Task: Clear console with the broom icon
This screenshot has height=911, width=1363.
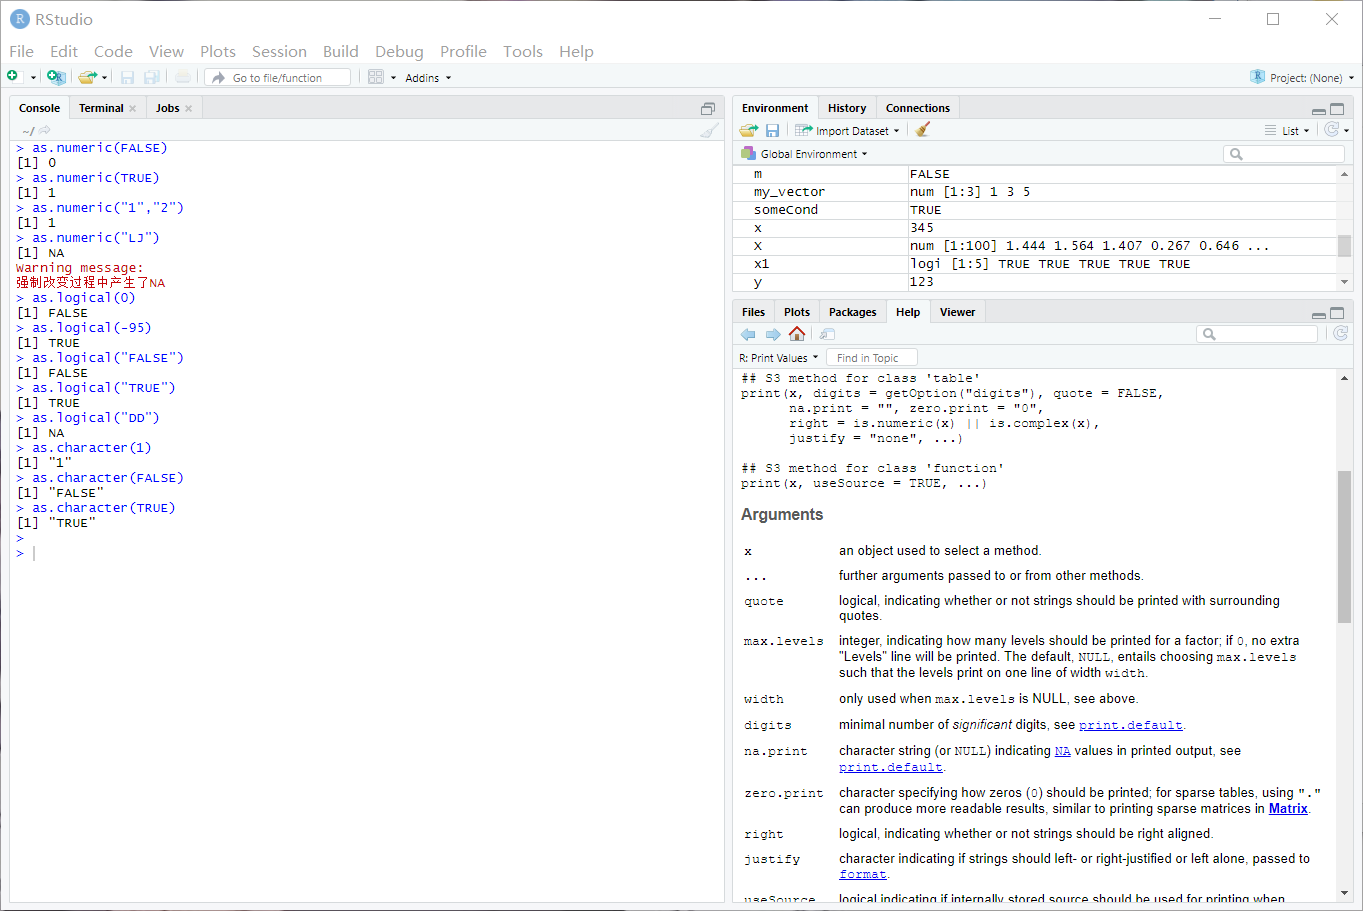Action: pyautogui.click(x=709, y=130)
